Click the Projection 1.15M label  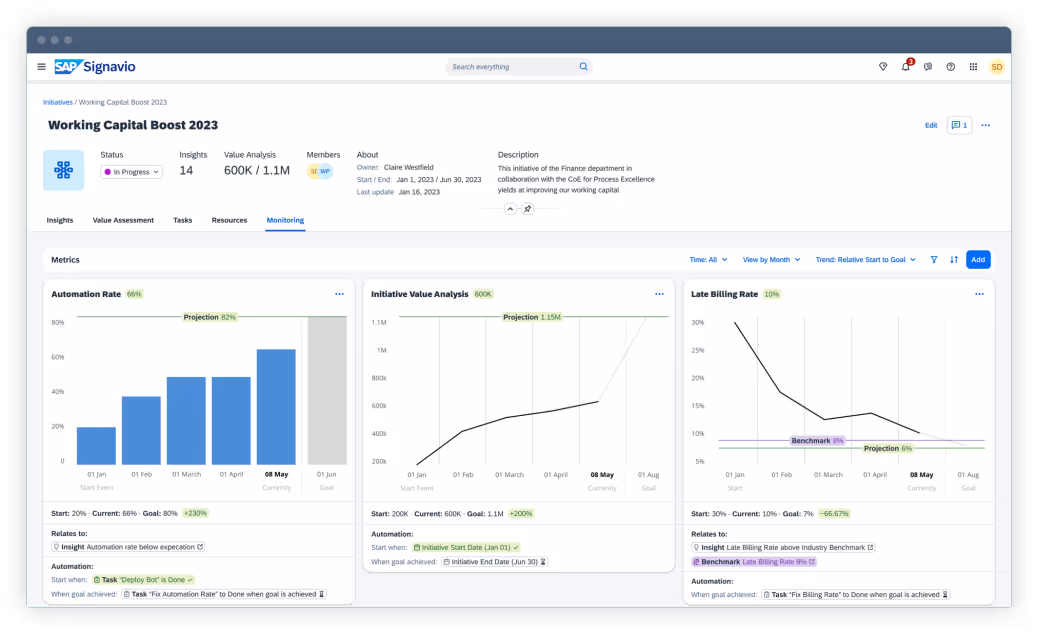coord(532,317)
